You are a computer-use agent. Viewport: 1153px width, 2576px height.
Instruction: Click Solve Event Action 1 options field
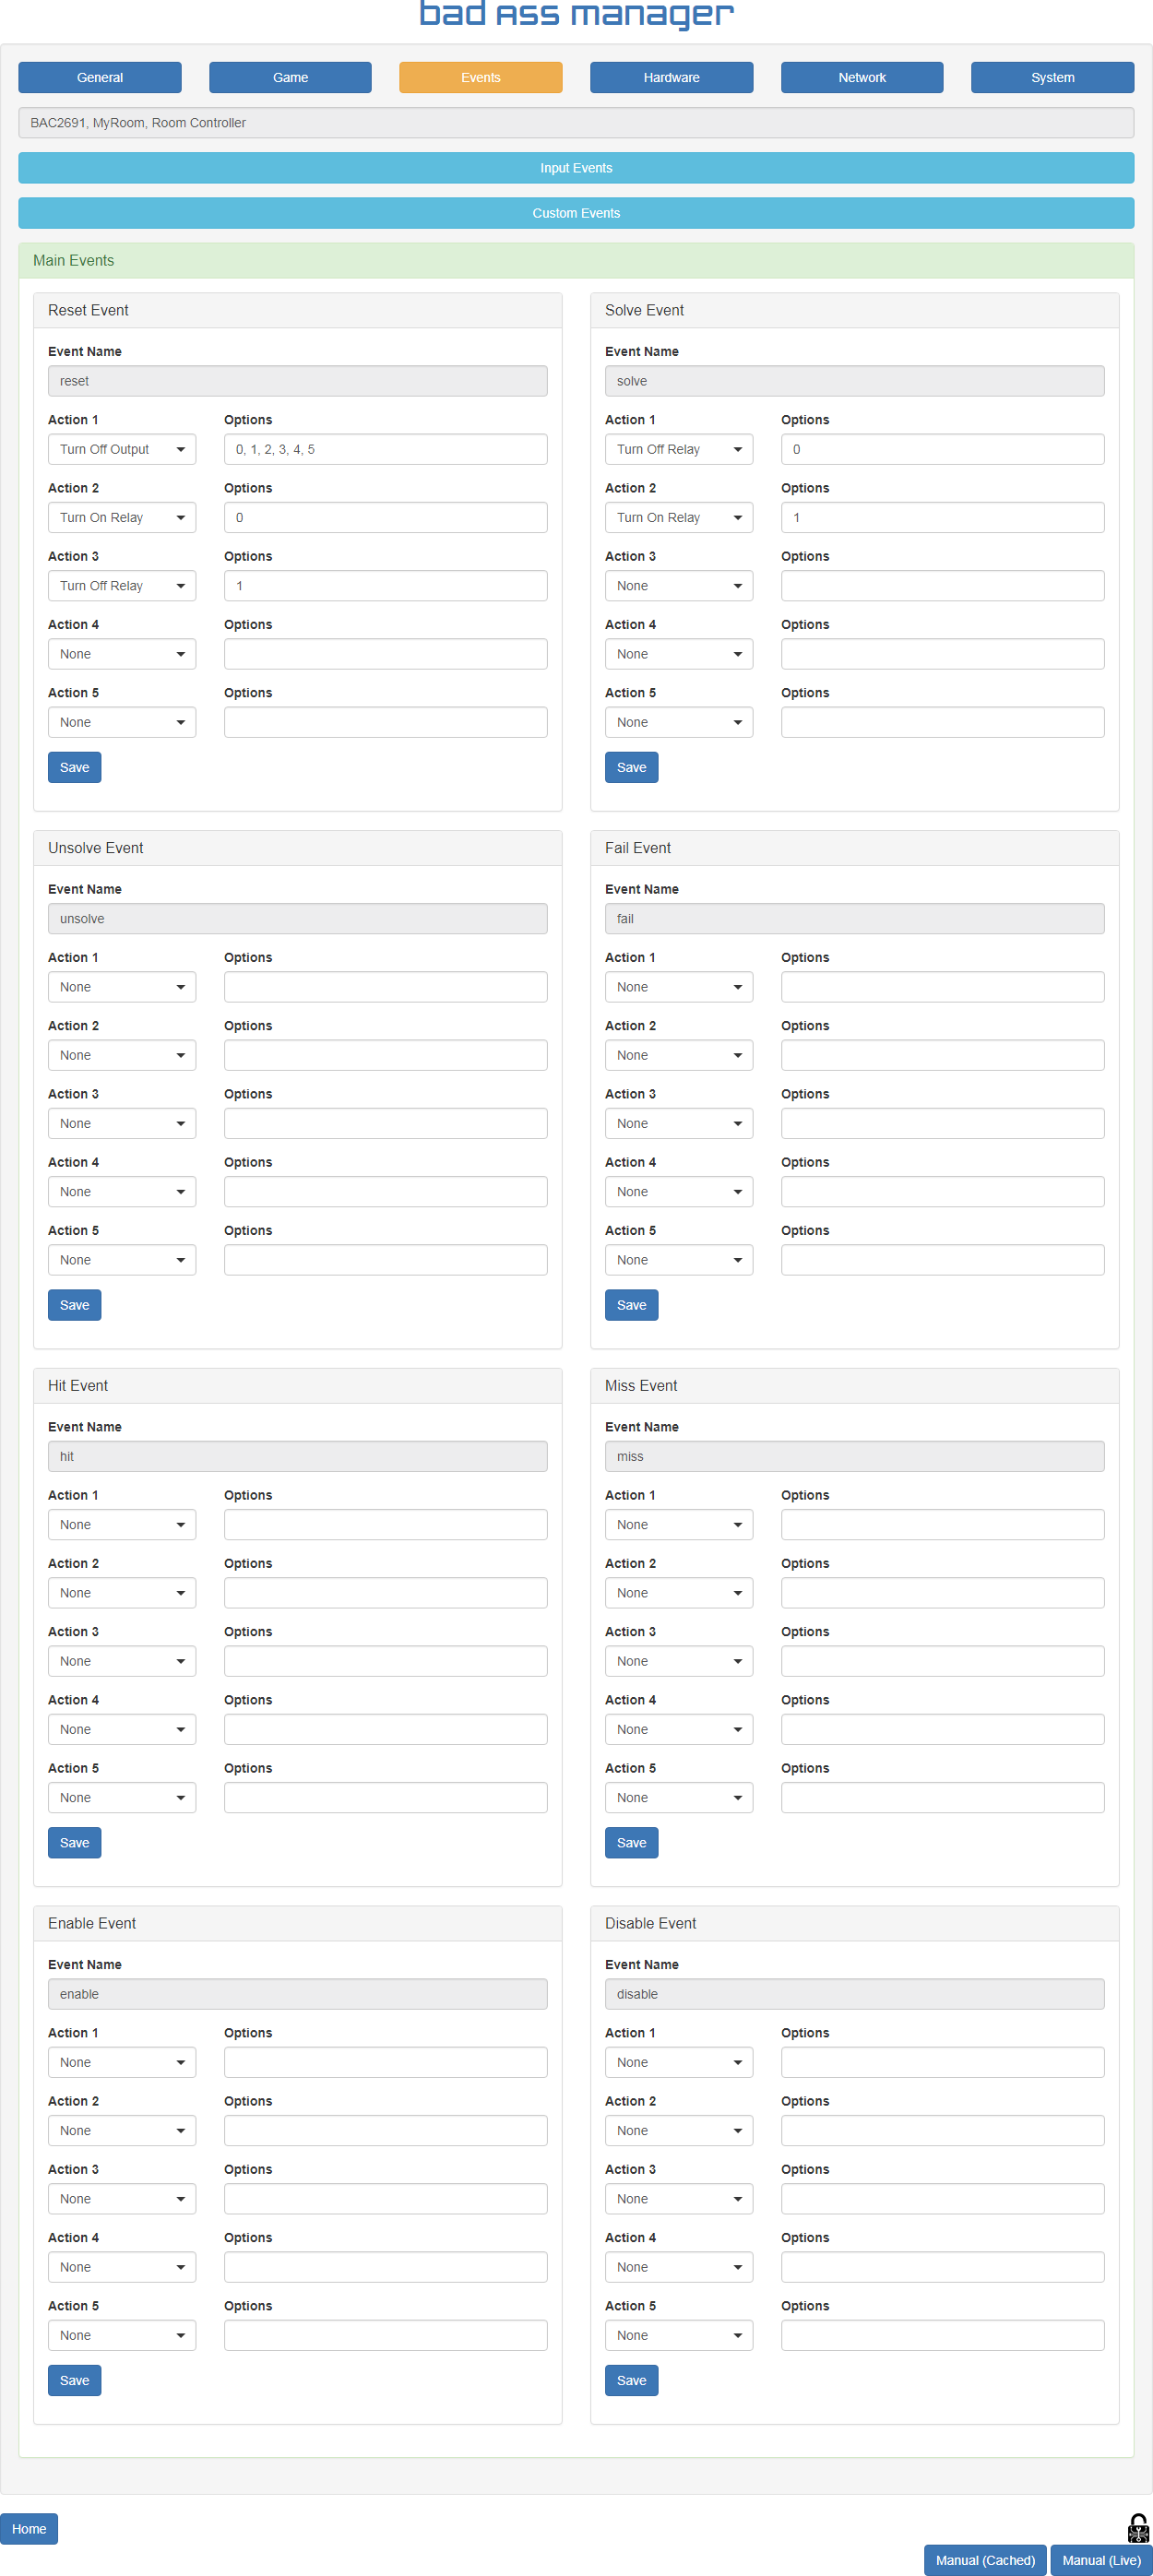coord(943,449)
